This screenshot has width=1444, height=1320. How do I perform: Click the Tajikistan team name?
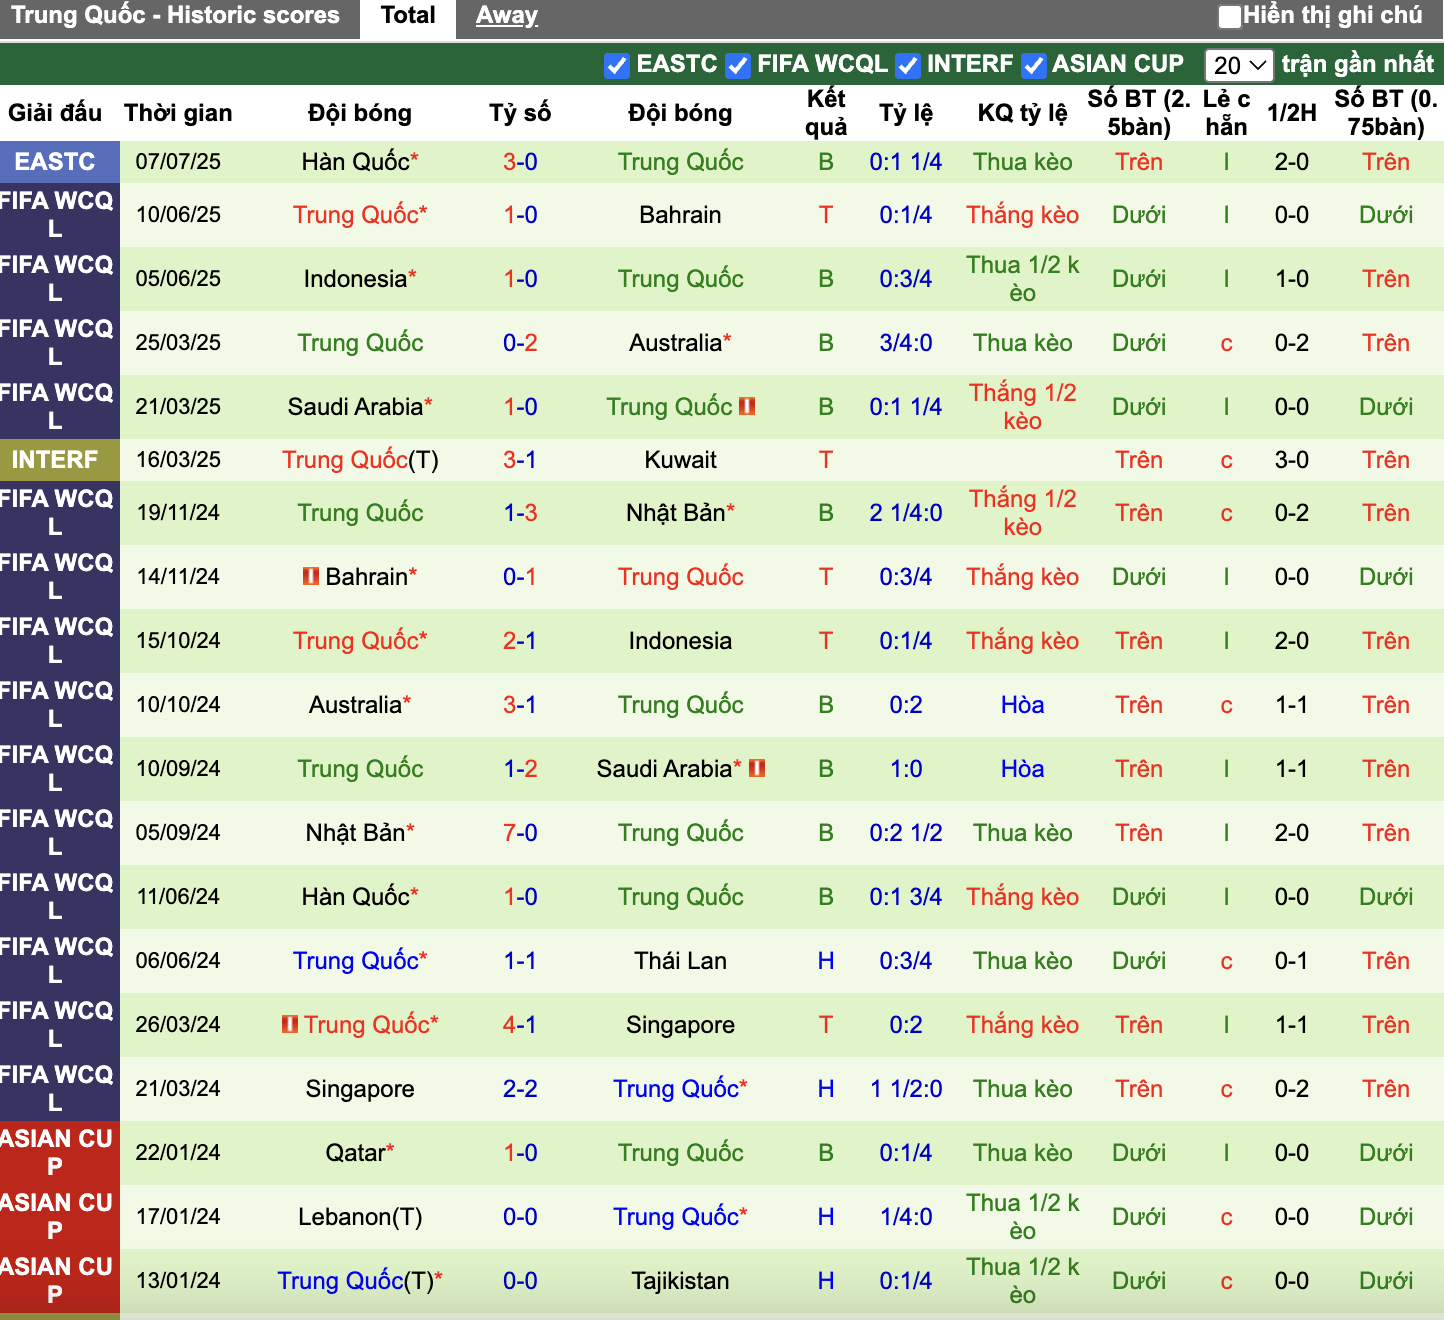coord(680,1281)
